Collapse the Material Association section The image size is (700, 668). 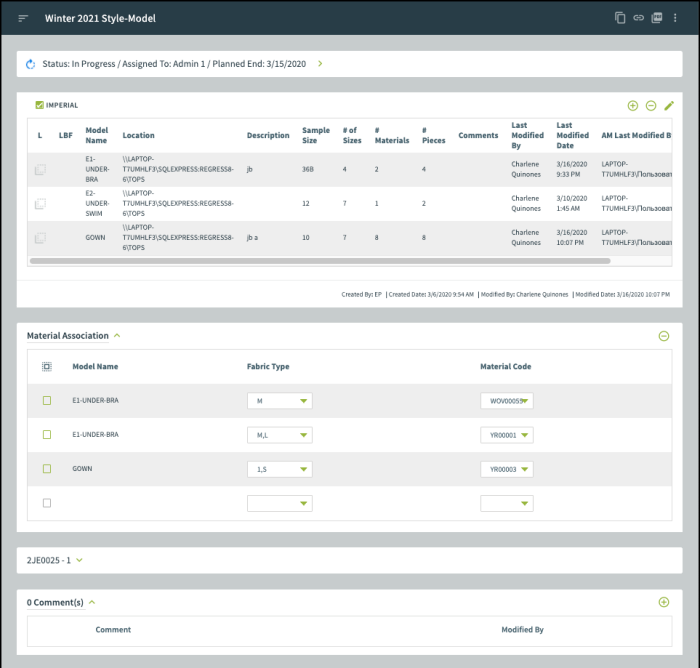pos(116,336)
